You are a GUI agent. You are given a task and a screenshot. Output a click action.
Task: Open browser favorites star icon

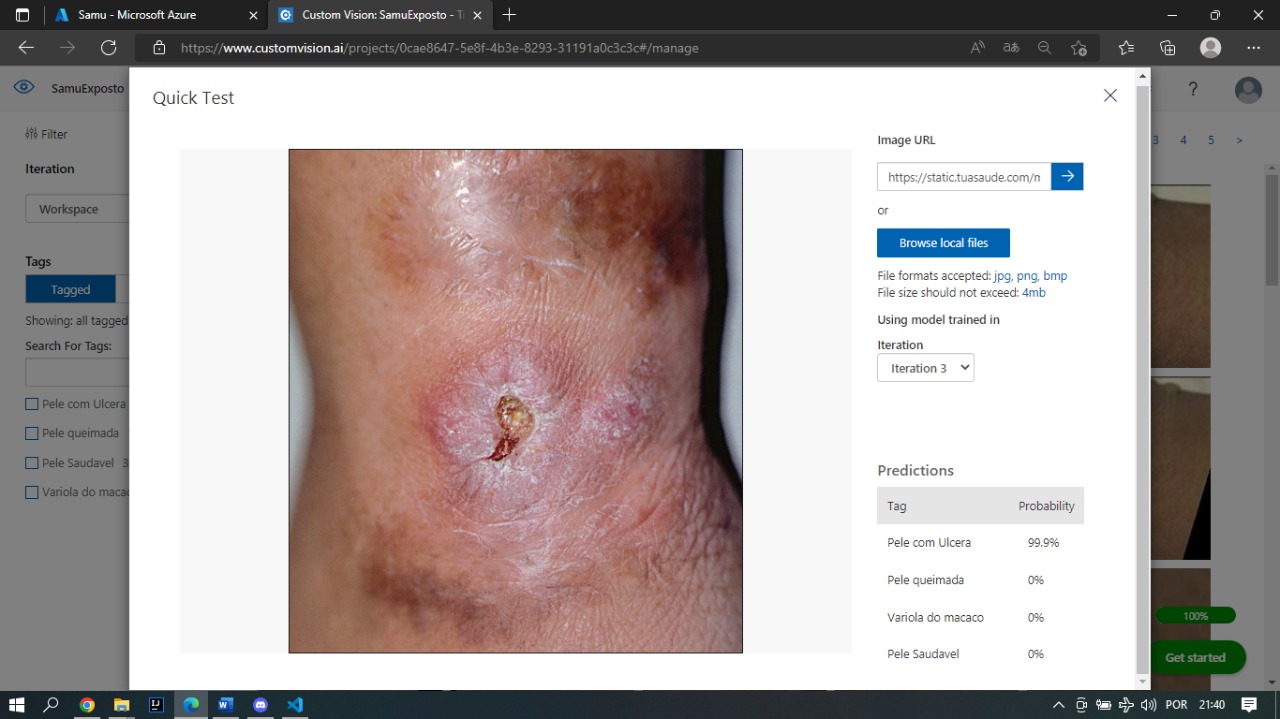click(x=1126, y=48)
